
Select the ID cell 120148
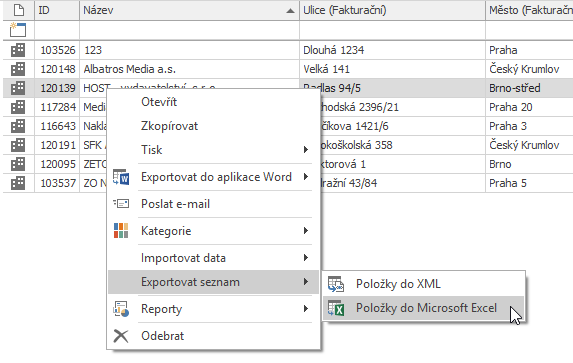click(x=57, y=69)
